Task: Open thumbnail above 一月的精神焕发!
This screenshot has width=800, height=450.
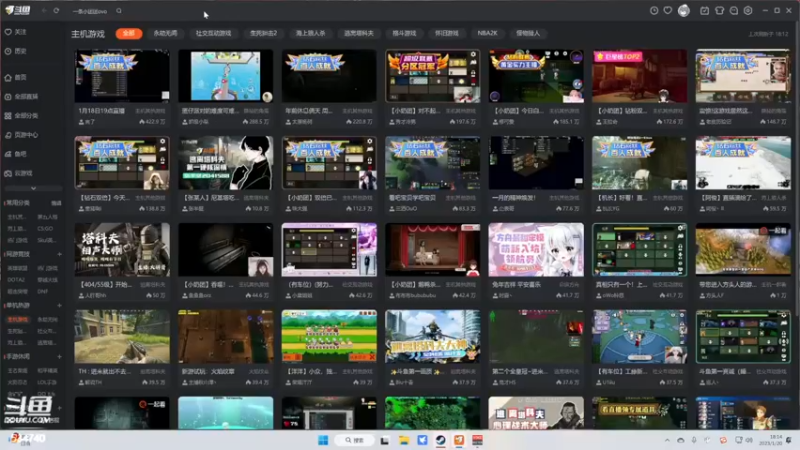Action: pos(536,163)
